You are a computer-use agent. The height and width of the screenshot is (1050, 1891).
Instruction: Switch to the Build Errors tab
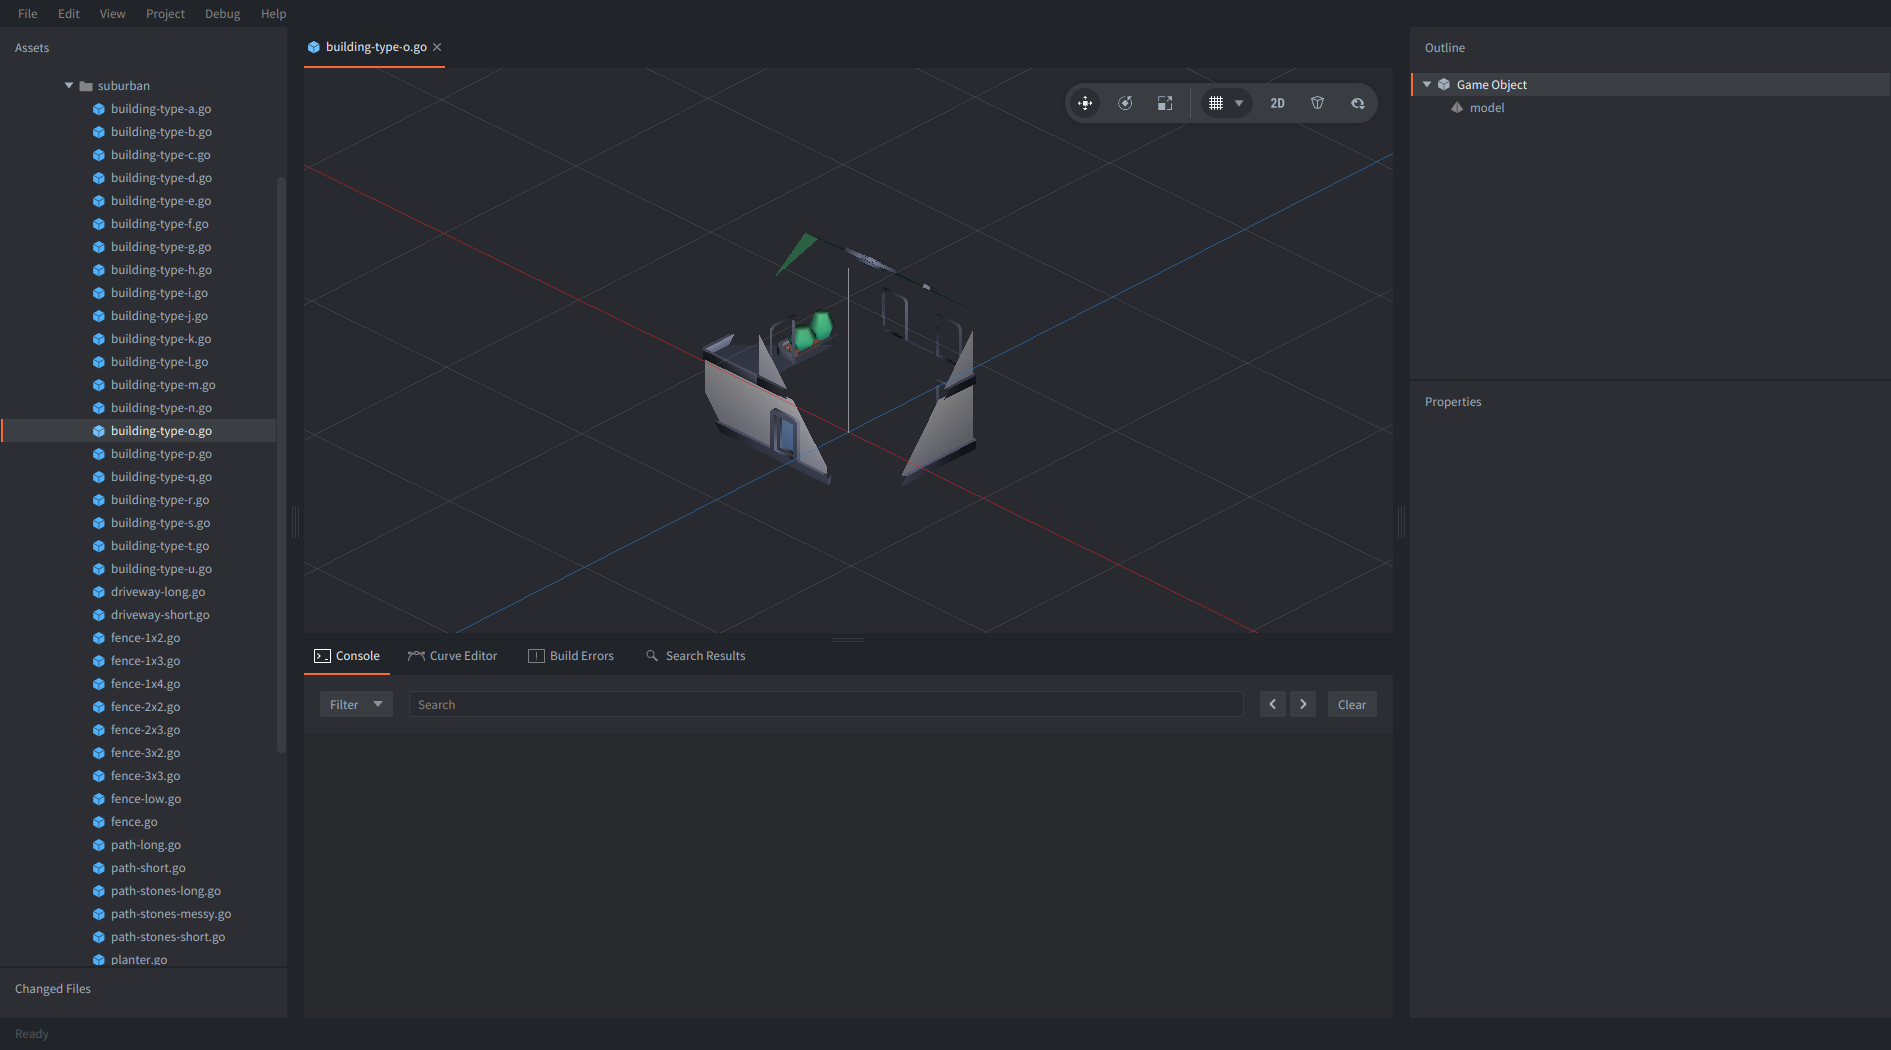[571, 656]
